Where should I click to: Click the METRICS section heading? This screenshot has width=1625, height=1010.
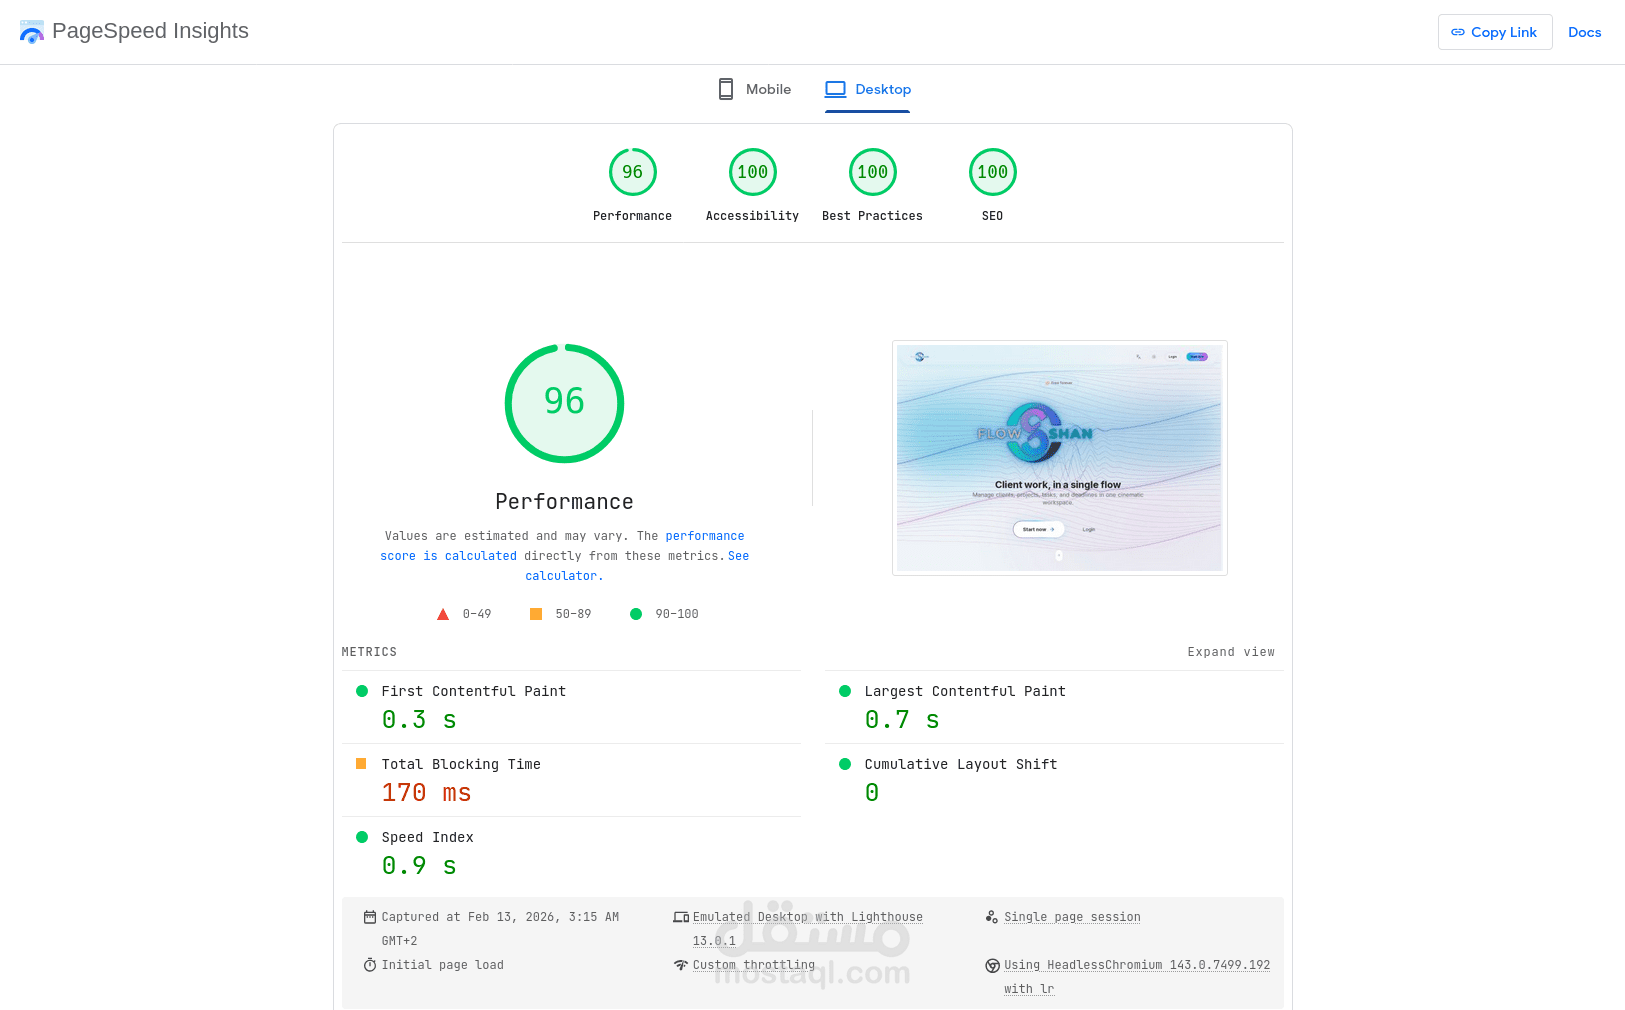point(369,652)
